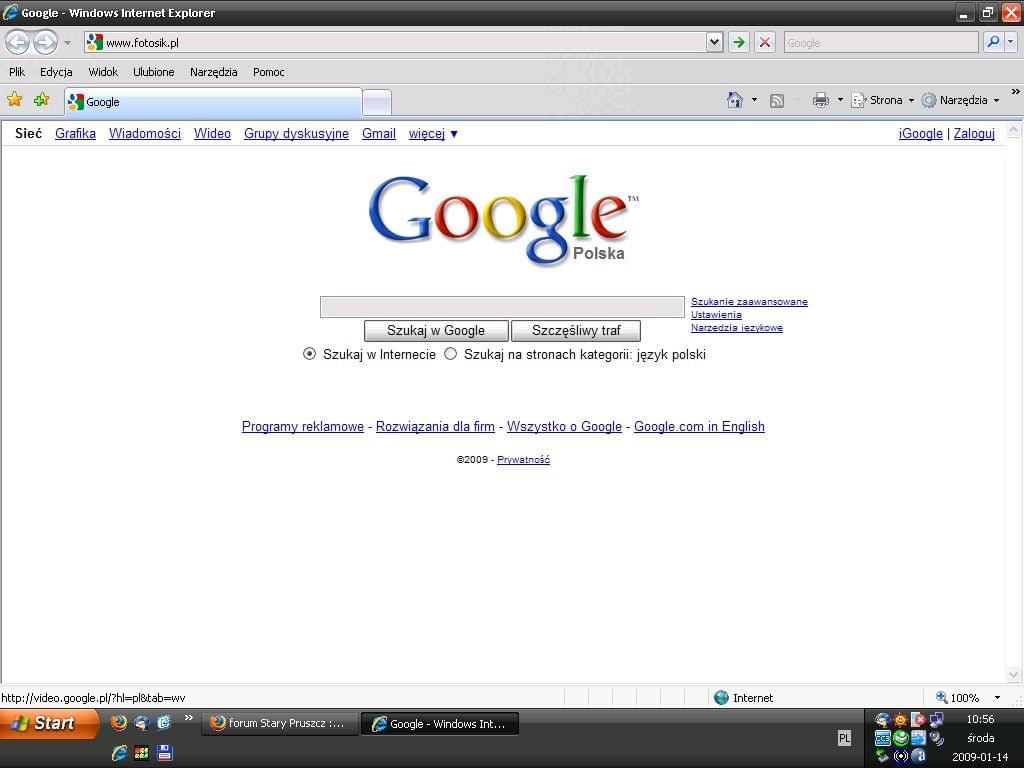Image resolution: width=1024 pixels, height=768 pixels.
Task: Open the Narzędzia menu in menu bar
Action: [x=214, y=72]
